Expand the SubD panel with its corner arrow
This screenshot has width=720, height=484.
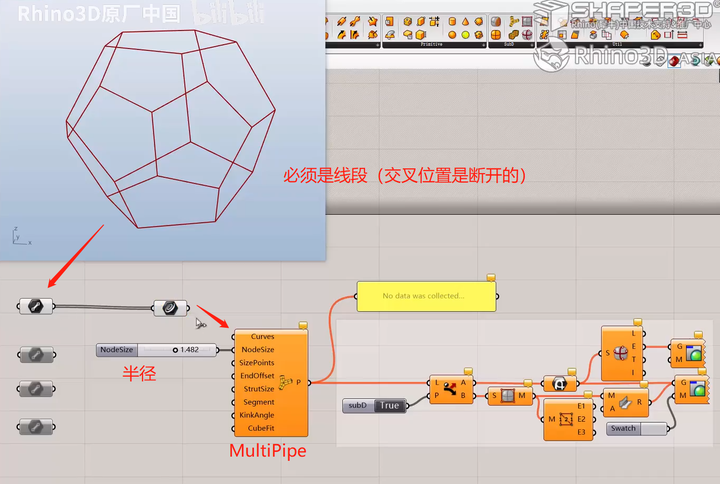[533, 45]
